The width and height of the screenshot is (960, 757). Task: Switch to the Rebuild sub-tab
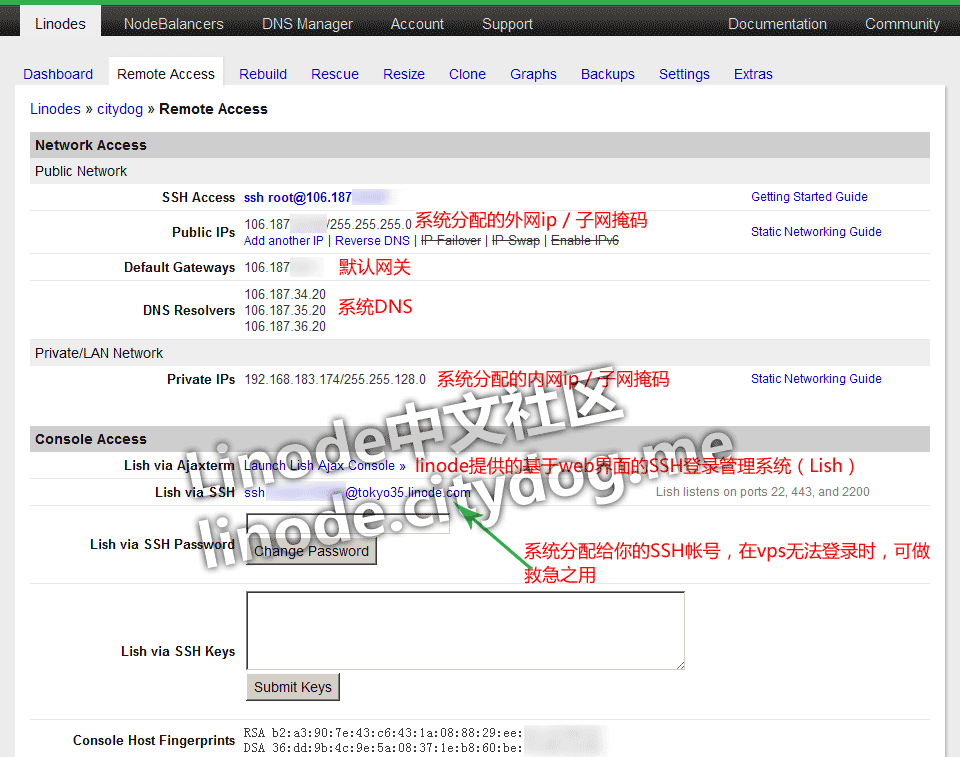click(263, 74)
